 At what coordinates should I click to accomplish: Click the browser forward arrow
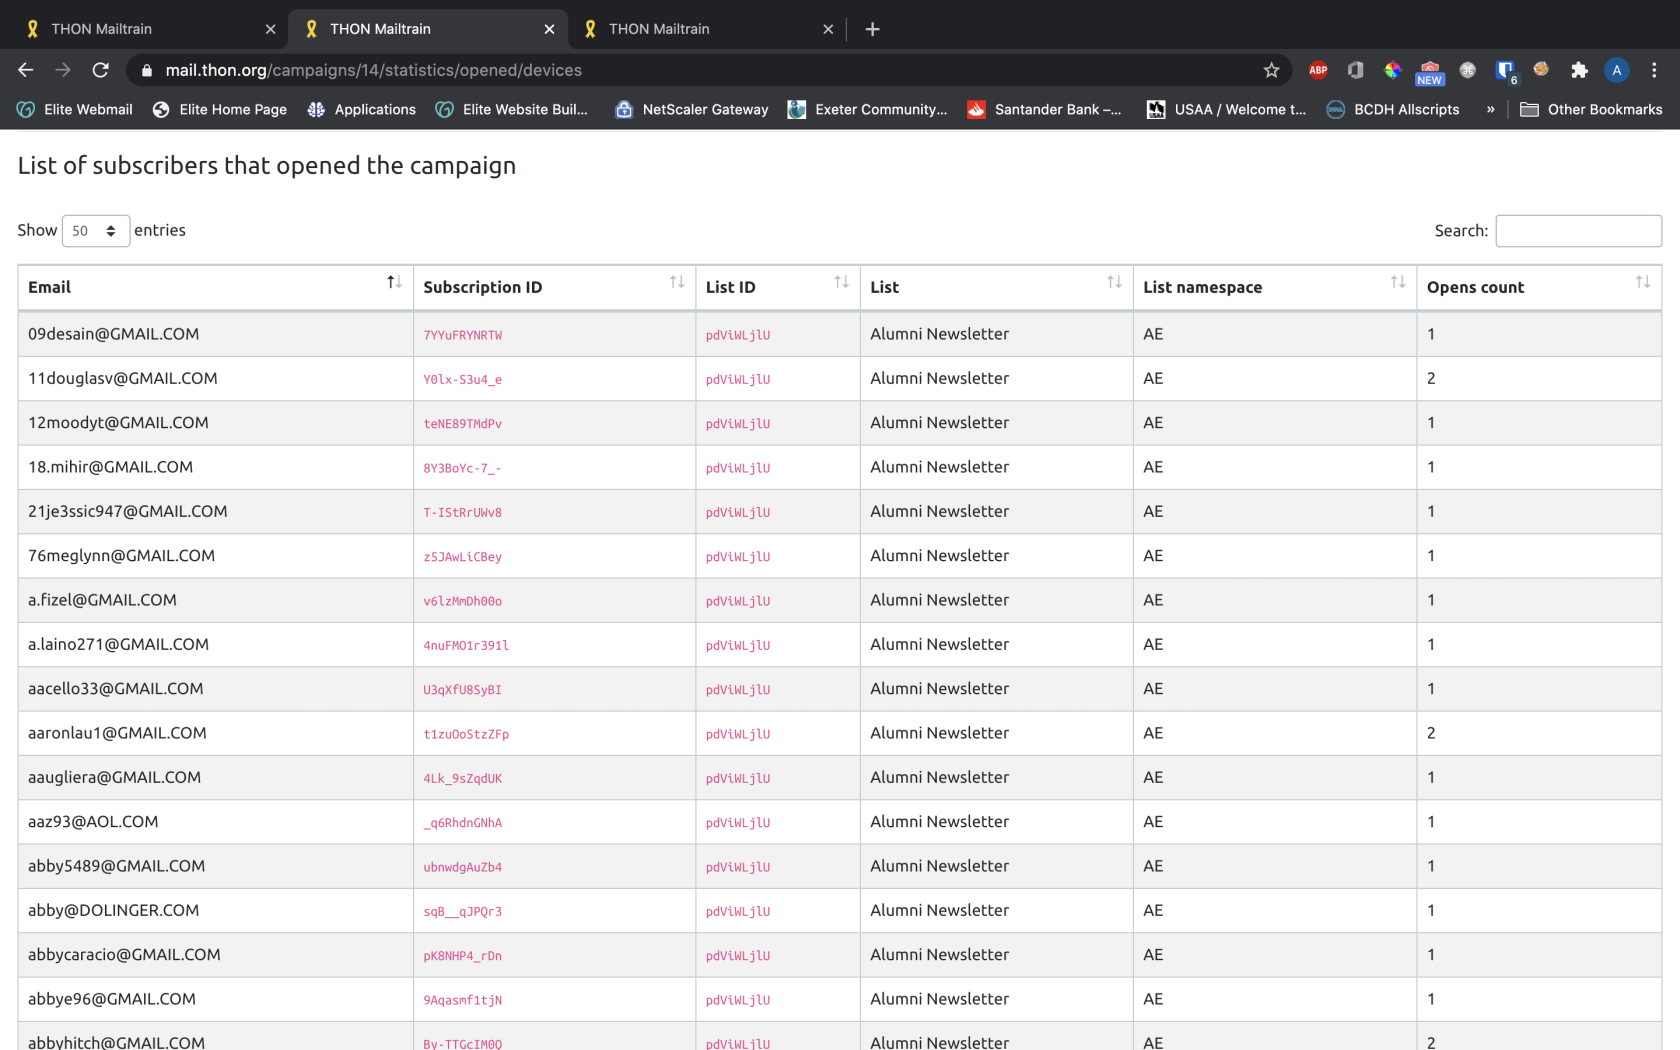(63, 70)
